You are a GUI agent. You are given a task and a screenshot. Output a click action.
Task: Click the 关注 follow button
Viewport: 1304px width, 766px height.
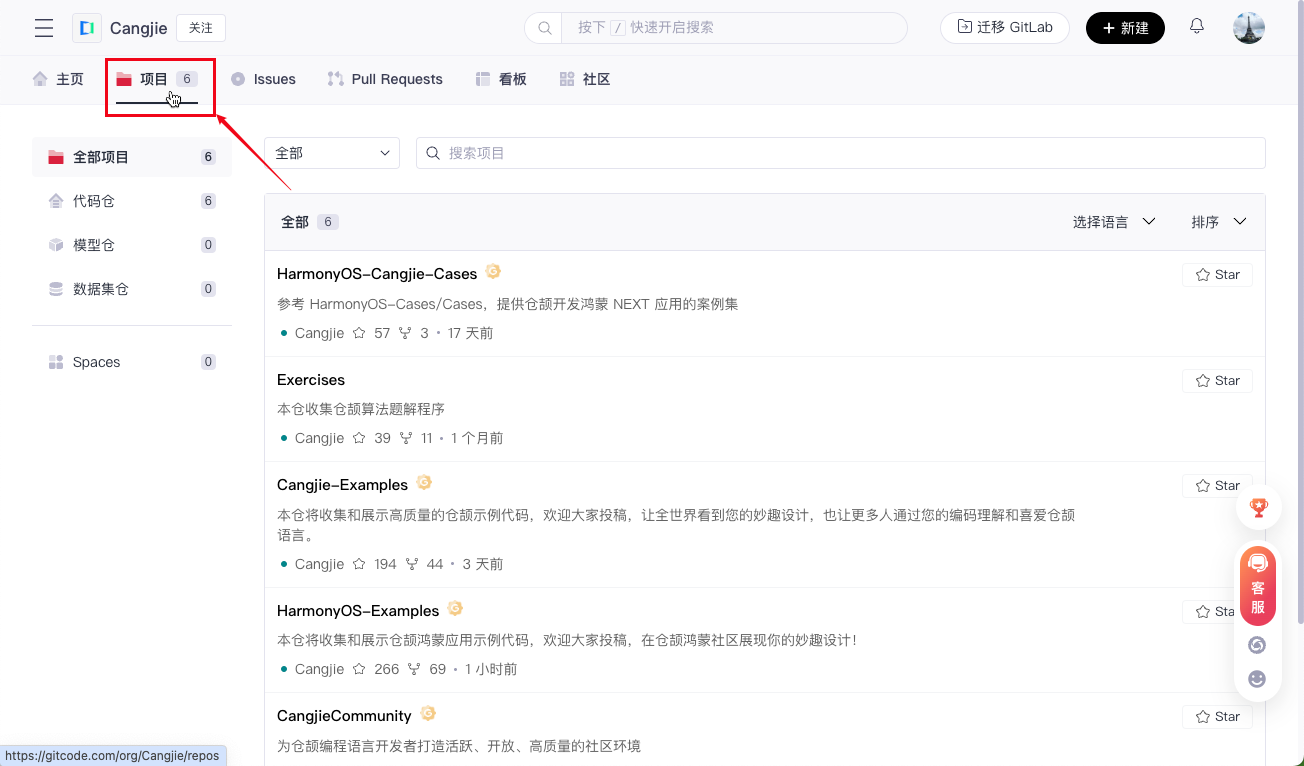[201, 28]
